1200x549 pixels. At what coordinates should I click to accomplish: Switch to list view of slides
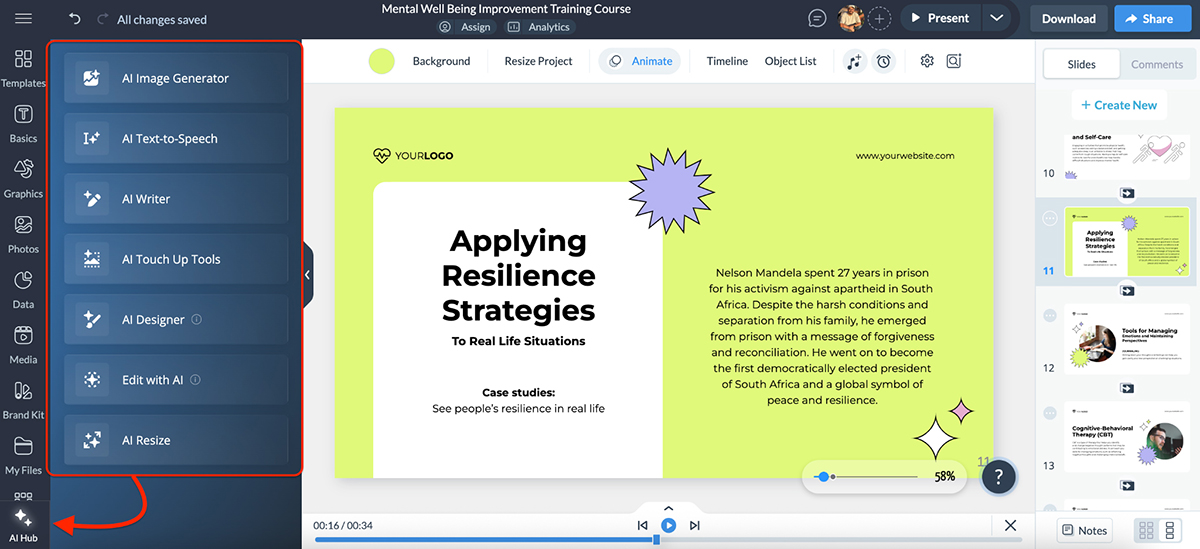(1171, 530)
